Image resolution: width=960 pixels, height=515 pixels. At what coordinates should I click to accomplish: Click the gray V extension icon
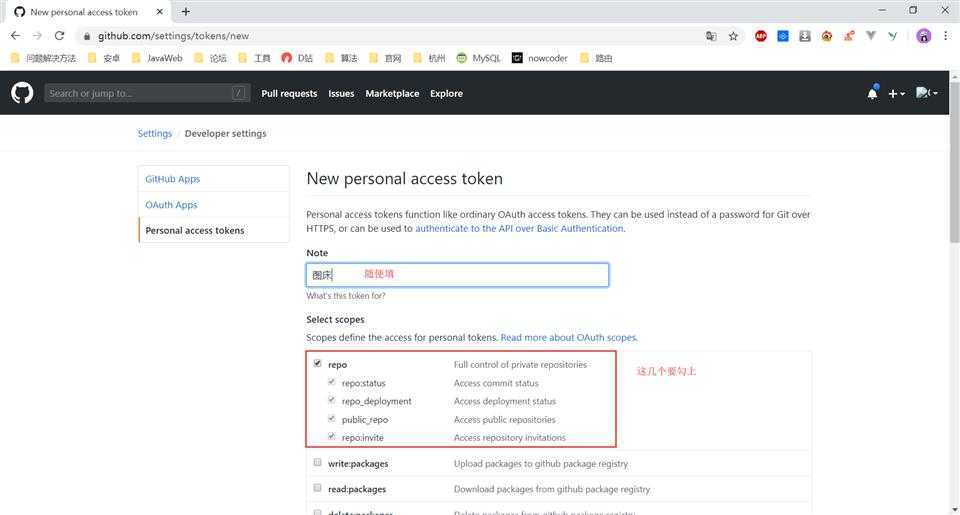click(x=871, y=36)
